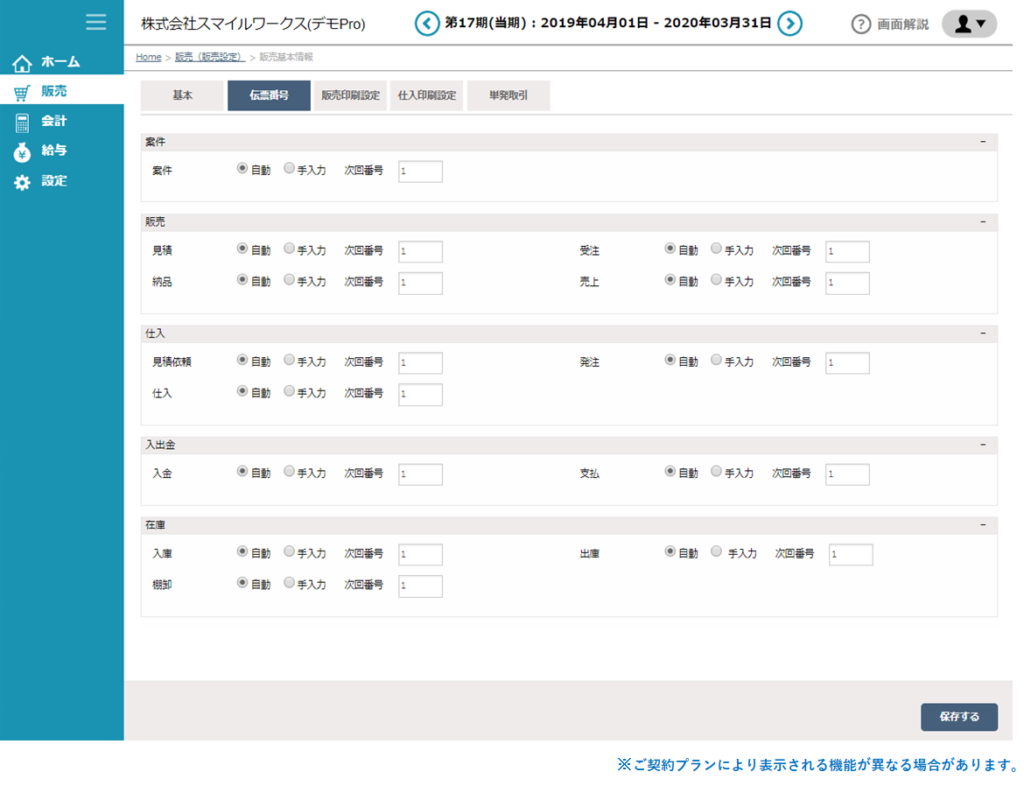Select 手入力 for 入金
Screen dimensions: 1024x786
289,471
